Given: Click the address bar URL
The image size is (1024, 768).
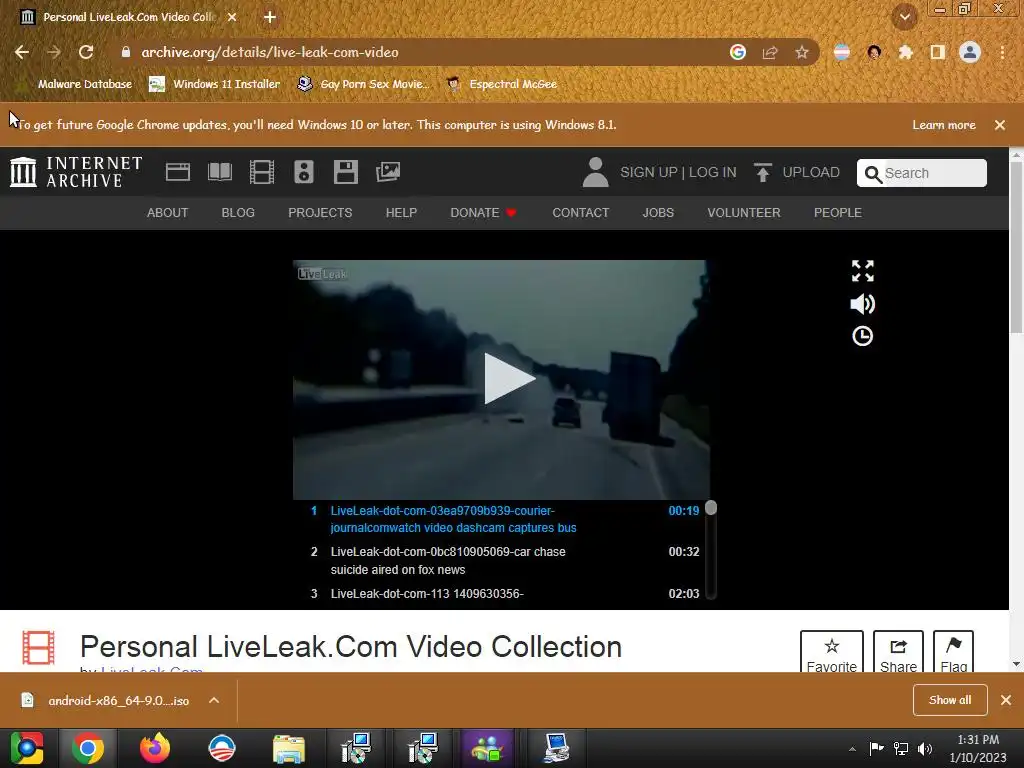Looking at the screenshot, I should point(270,52).
